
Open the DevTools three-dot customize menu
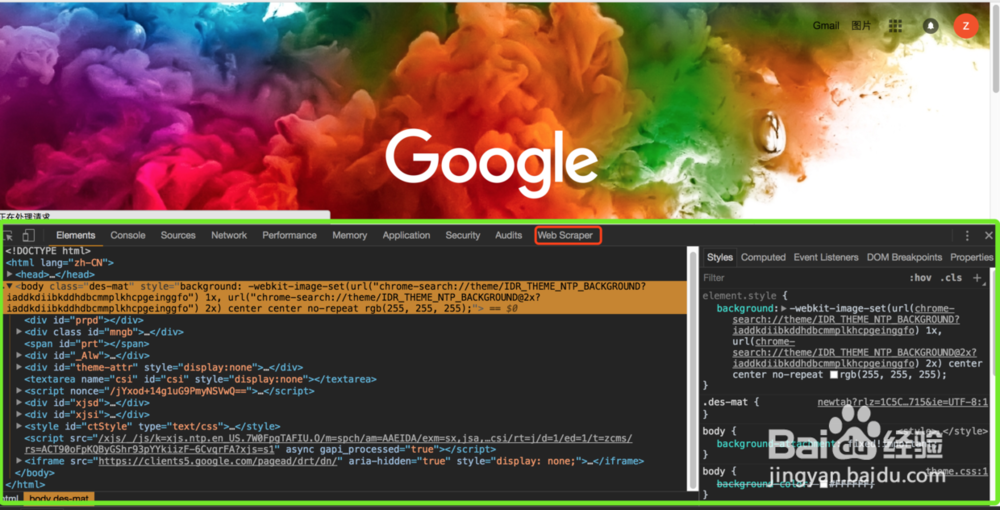tap(967, 235)
